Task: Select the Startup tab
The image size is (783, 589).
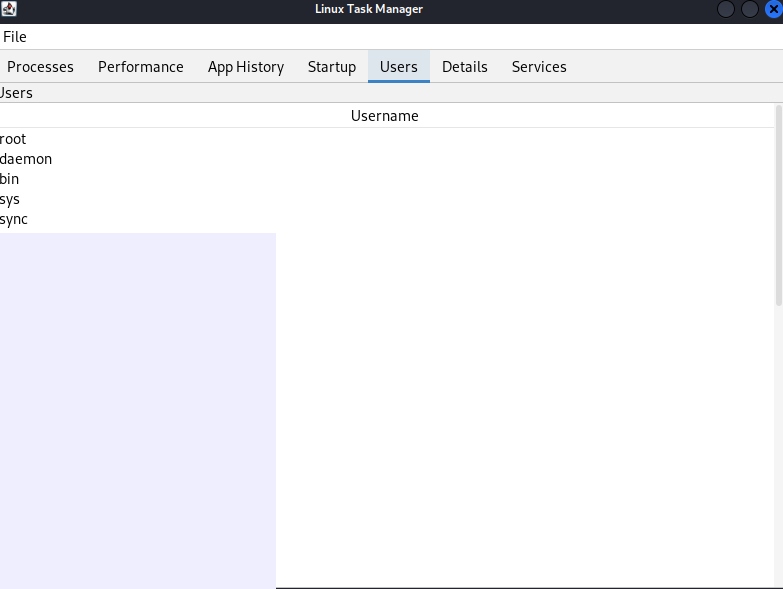Action: click(x=332, y=67)
